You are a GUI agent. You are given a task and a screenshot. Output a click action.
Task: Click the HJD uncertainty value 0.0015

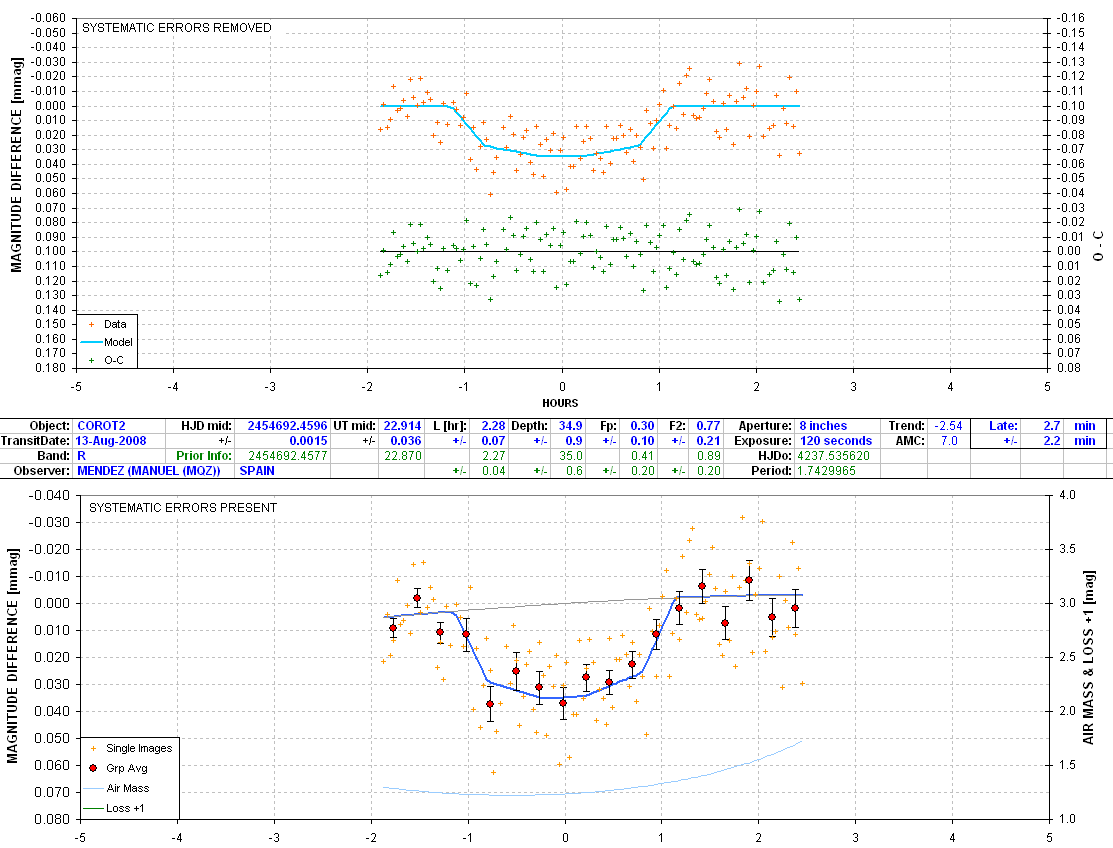[x=308, y=441]
